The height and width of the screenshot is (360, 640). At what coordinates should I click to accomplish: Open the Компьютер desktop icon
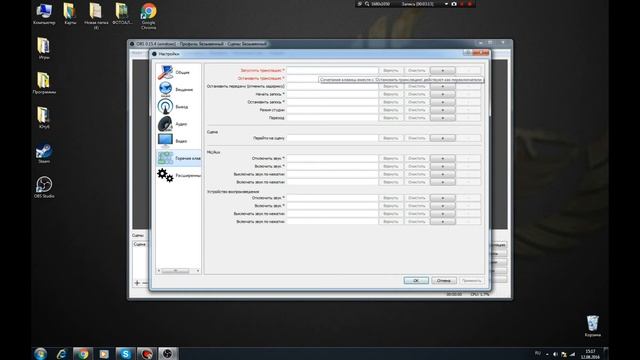tap(44, 14)
